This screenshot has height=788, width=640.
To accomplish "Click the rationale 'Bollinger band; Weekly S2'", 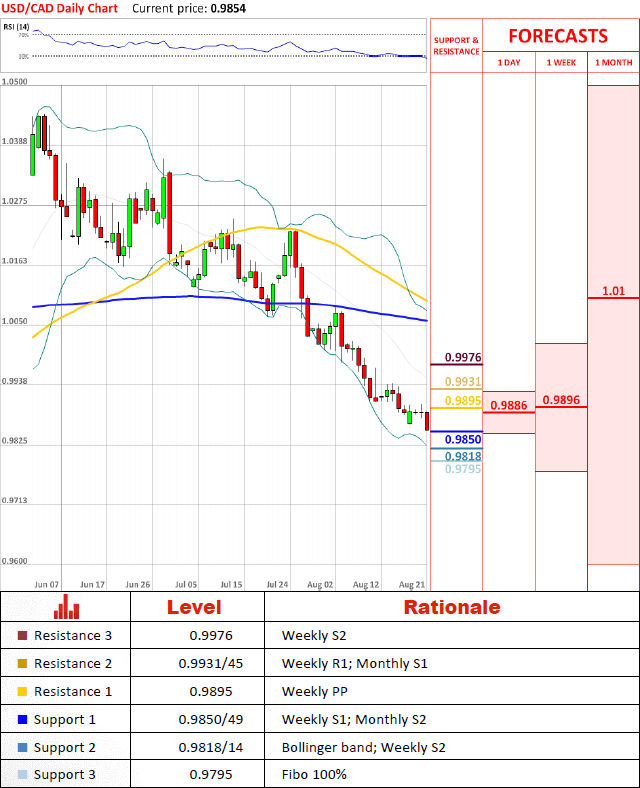I will [364, 748].
